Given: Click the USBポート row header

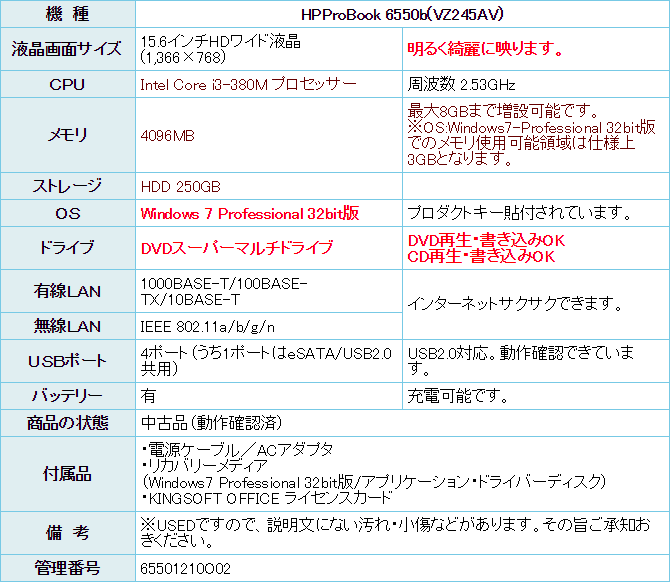Looking at the screenshot, I should pos(67,360).
